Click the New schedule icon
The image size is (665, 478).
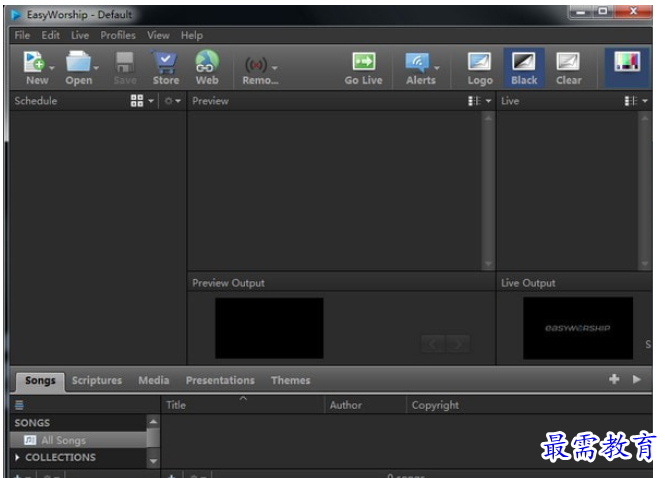click(34, 62)
